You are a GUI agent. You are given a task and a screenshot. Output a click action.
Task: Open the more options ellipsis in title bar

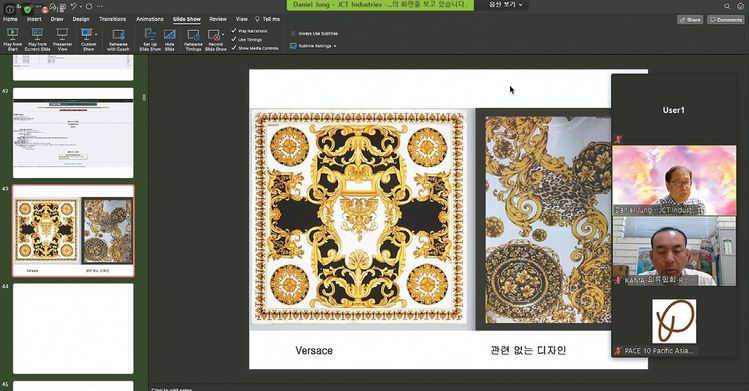[x=99, y=6]
